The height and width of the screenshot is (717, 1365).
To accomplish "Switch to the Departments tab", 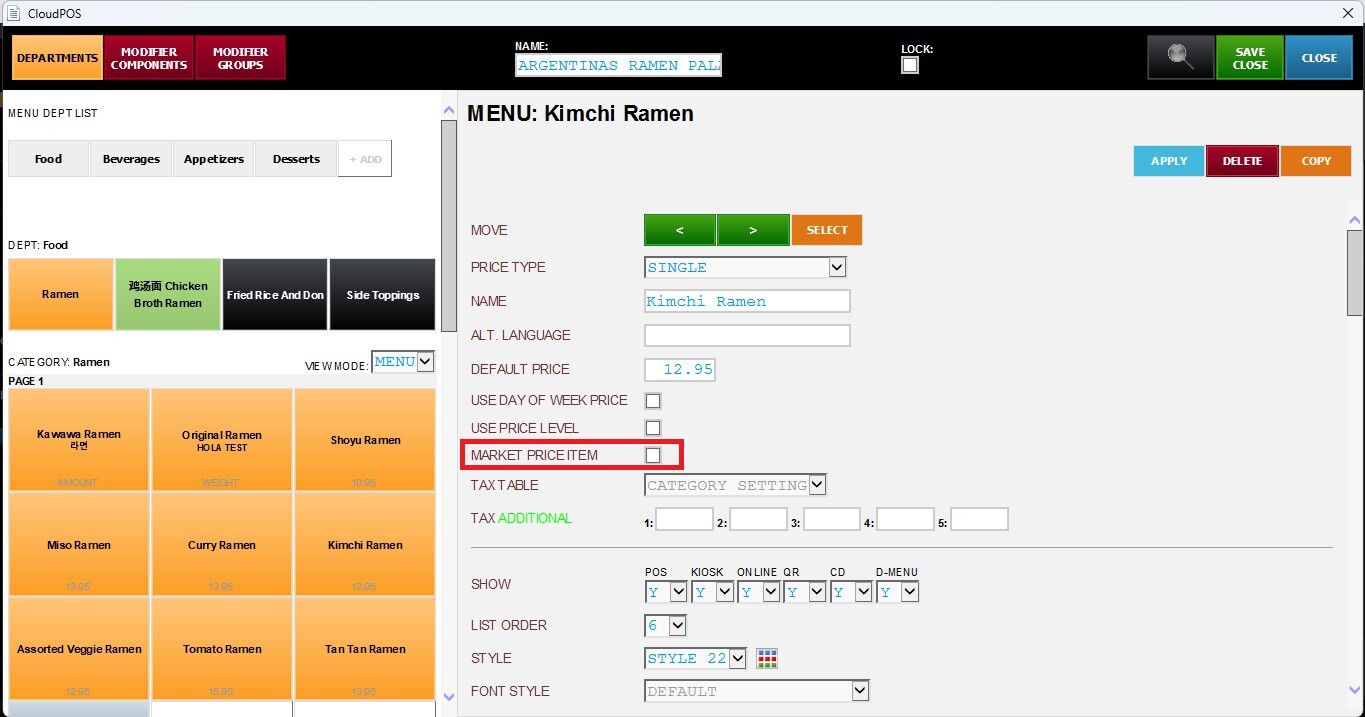I will tap(57, 58).
